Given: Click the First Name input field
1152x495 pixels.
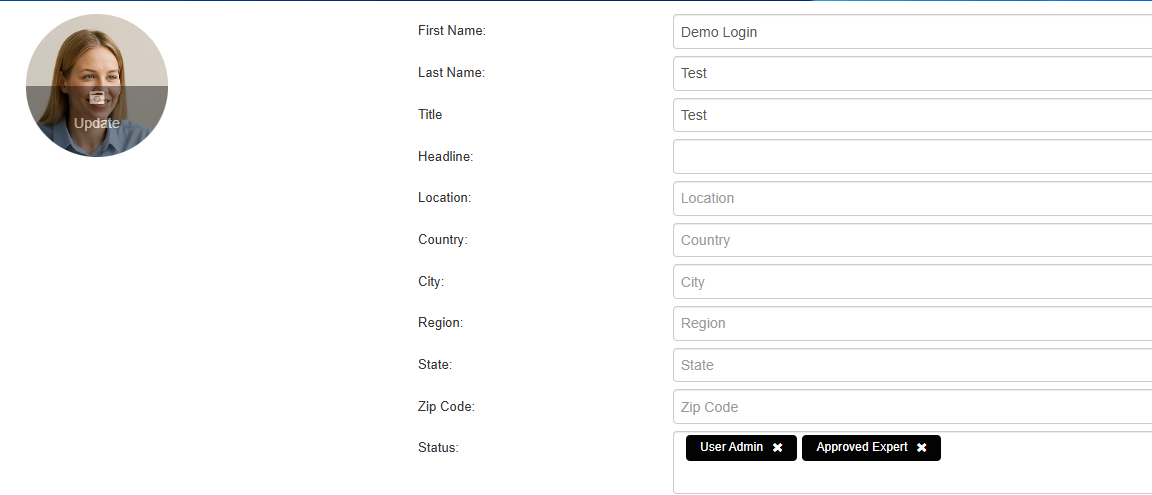Looking at the screenshot, I should (912, 32).
